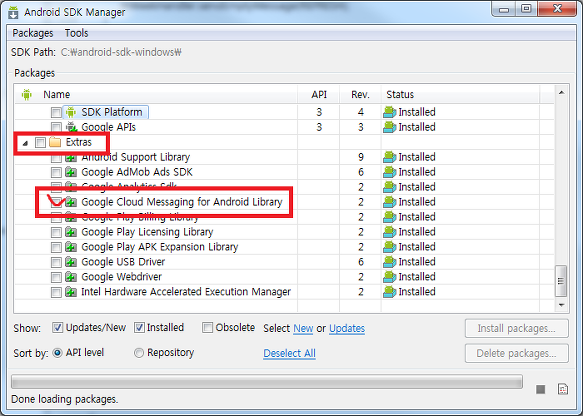Click the Google Play Licensing Library package icon

click(71, 232)
